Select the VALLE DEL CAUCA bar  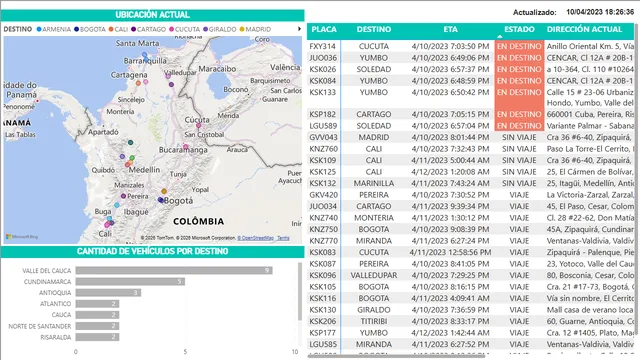[x=174, y=271]
